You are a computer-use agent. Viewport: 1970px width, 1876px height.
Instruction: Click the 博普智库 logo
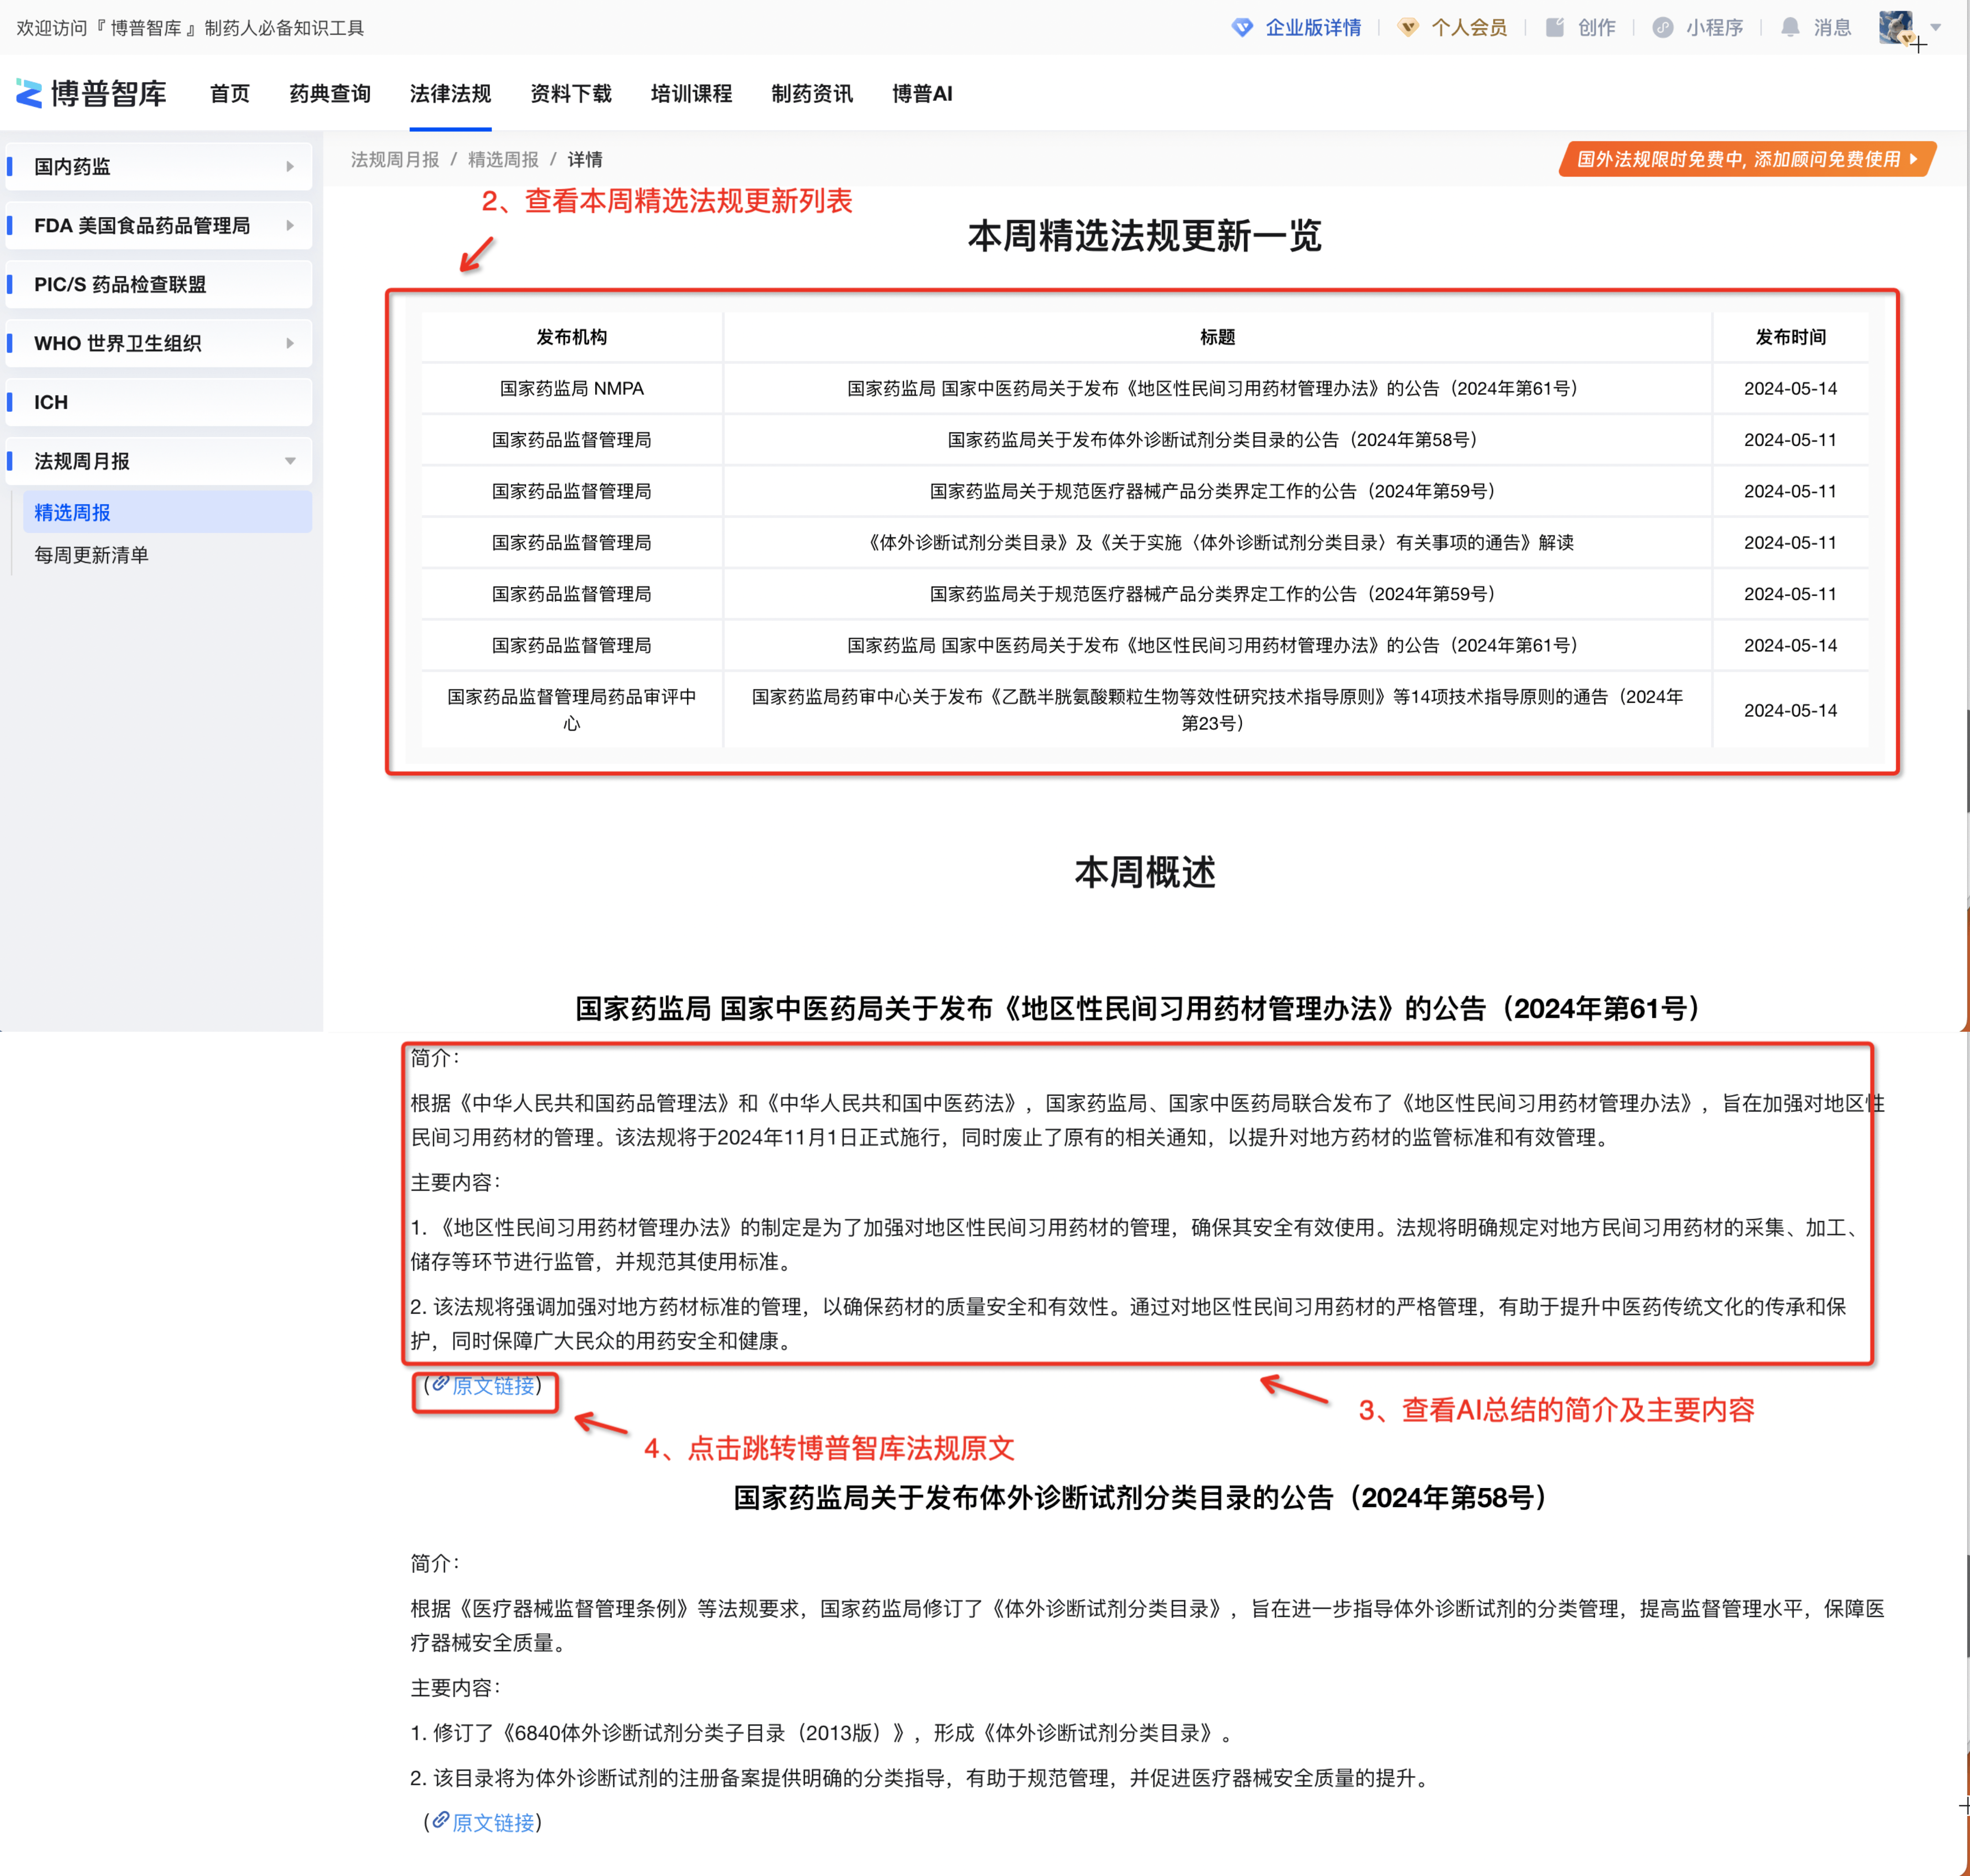pos(91,93)
